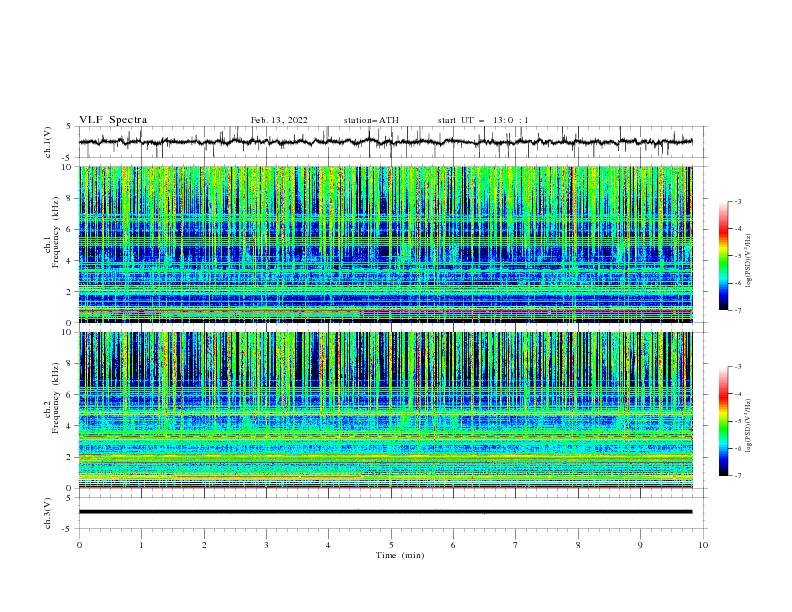This screenshot has height=612, width=792.
Task: Click the "6" kHz tick of ch.1 spectrogram
Action: 70,229
